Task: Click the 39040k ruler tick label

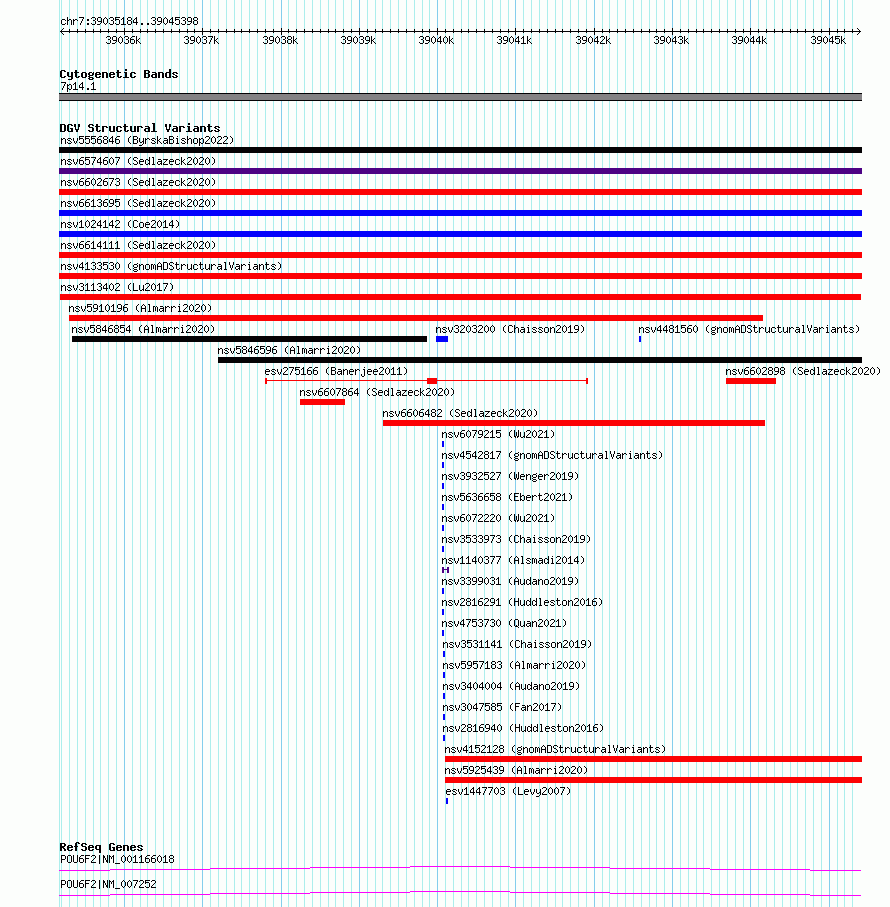Action: point(436,40)
